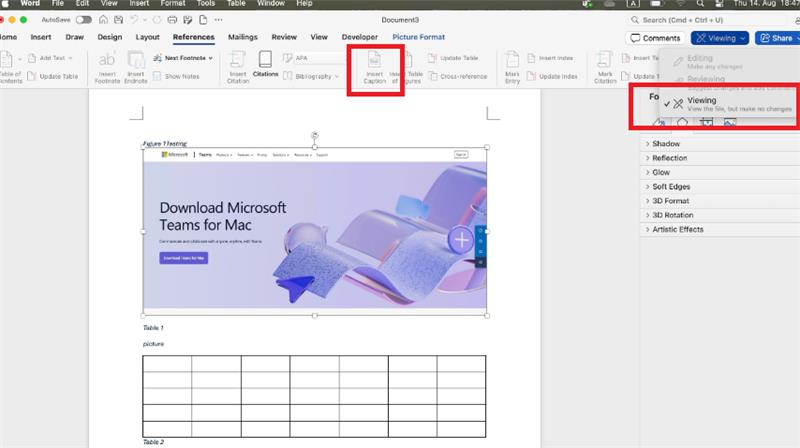Viewport: 800px width, 448px height.
Task: Click the Insert Footnote icon
Action: pos(107,60)
